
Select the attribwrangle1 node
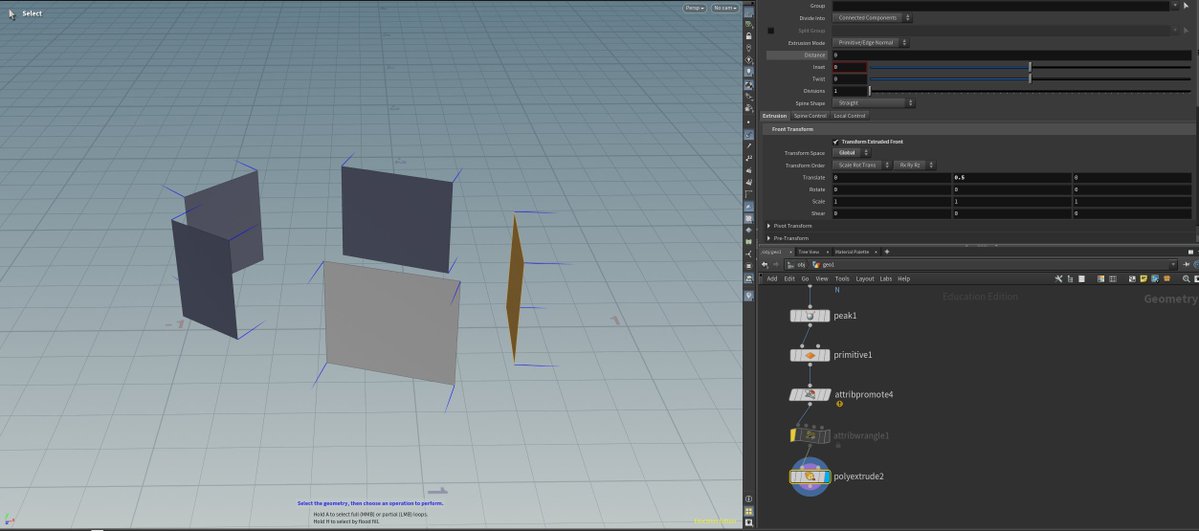pyautogui.click(x=810, y=435)
